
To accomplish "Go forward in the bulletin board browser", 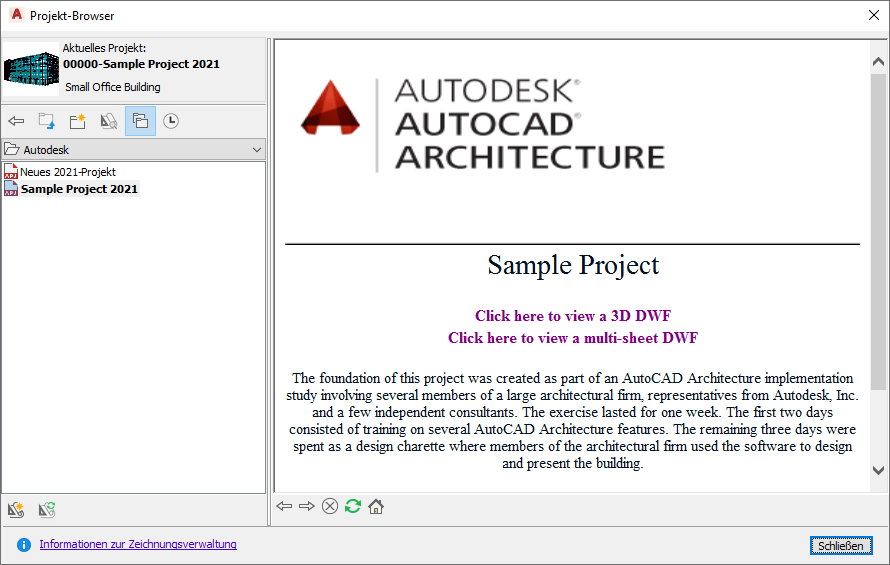I will [307, 506].
